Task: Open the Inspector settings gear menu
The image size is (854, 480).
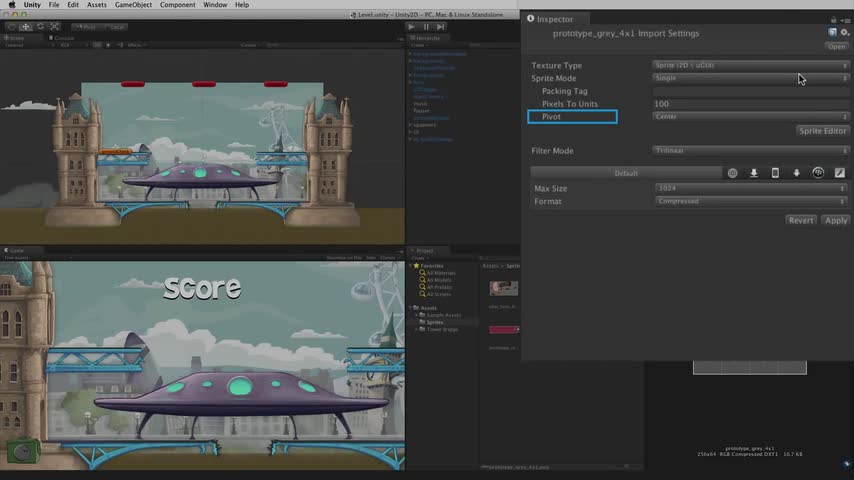Action: 845,33
